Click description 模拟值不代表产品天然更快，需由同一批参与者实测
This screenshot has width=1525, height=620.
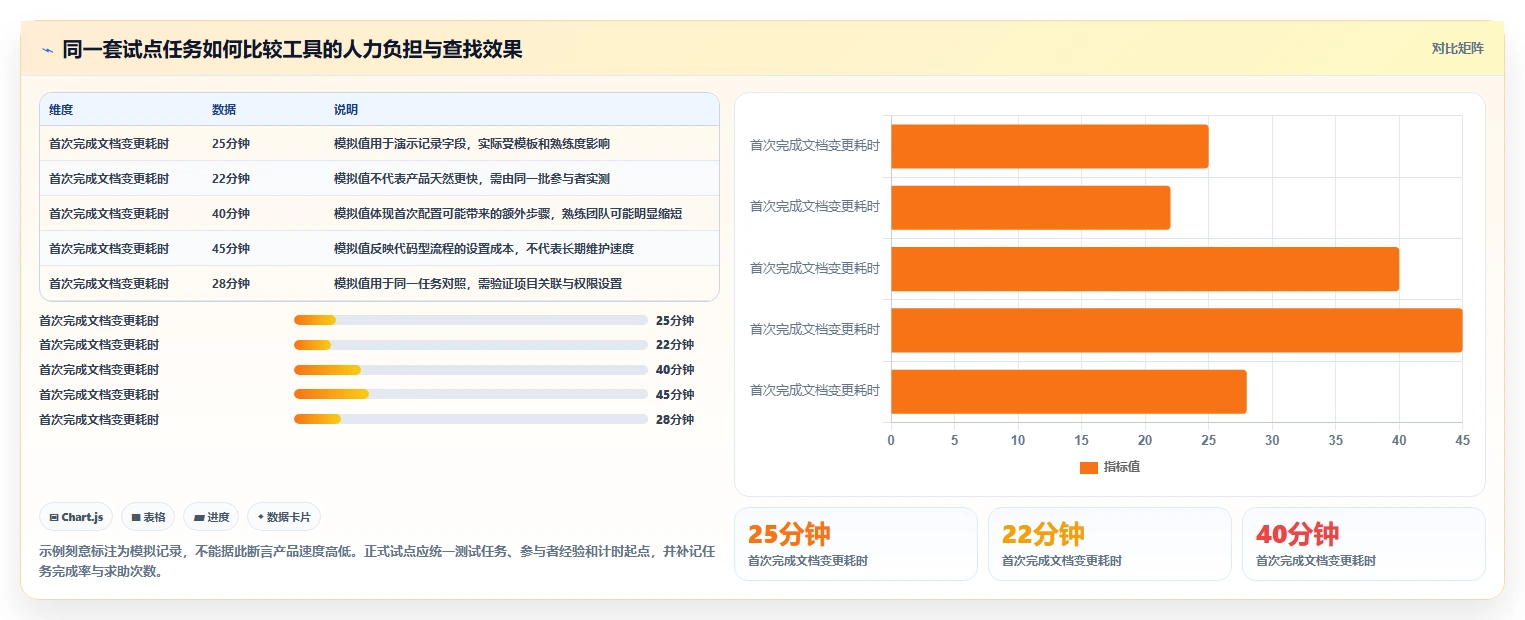pos(472,179)
